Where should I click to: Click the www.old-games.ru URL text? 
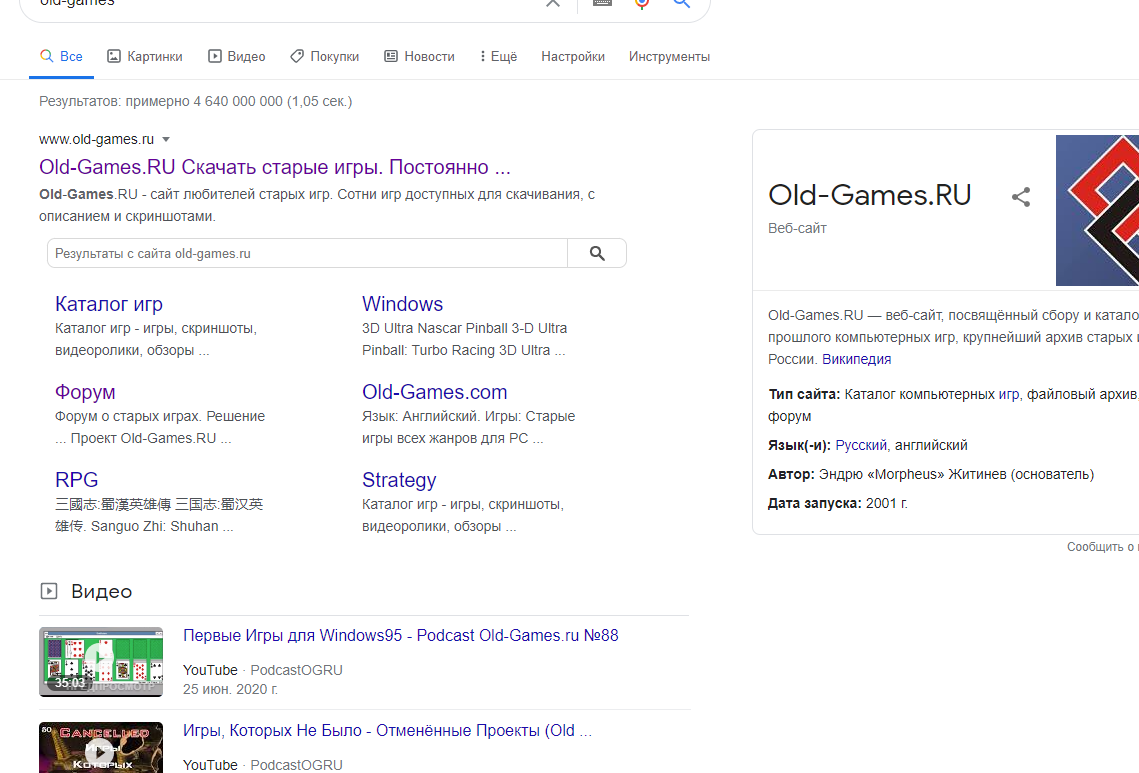[x=97, y=139]
